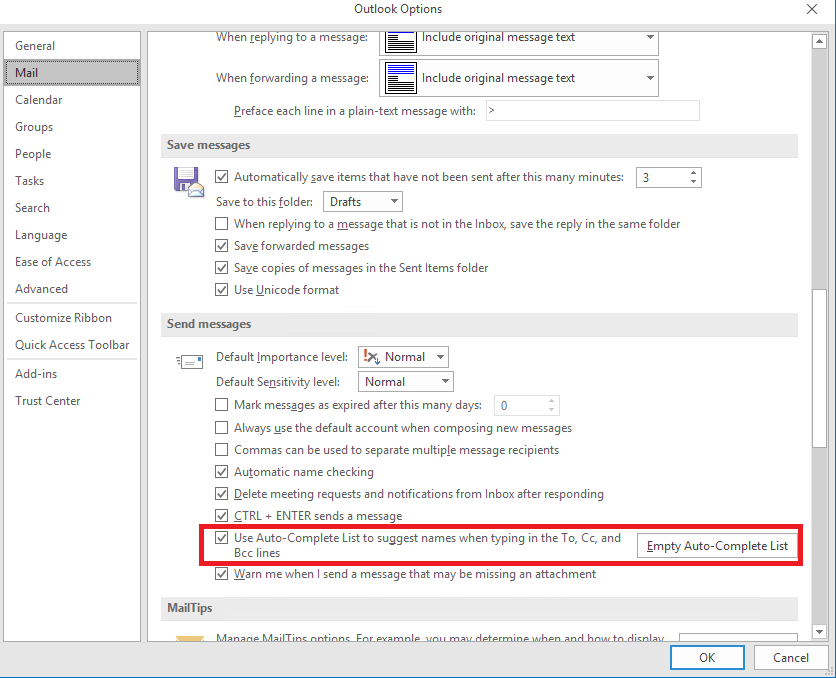The height and width of the screenshot is (678, 836).
Task: Enable saving replies in the same folder
Action: tap(221, 223)
